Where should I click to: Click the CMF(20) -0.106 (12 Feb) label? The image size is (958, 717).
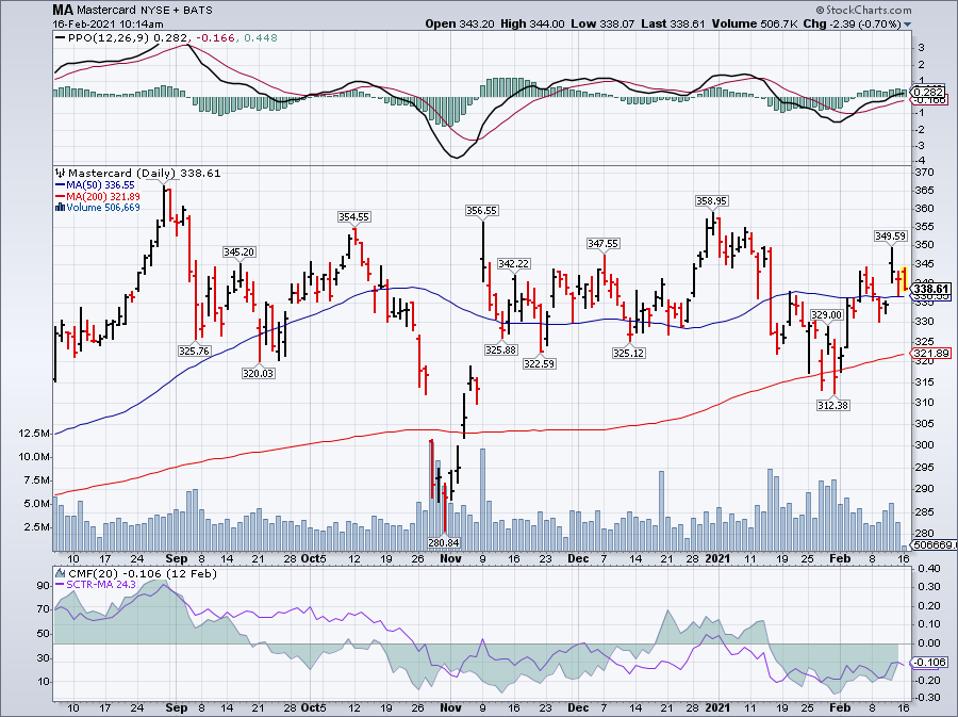pos(142,573)
